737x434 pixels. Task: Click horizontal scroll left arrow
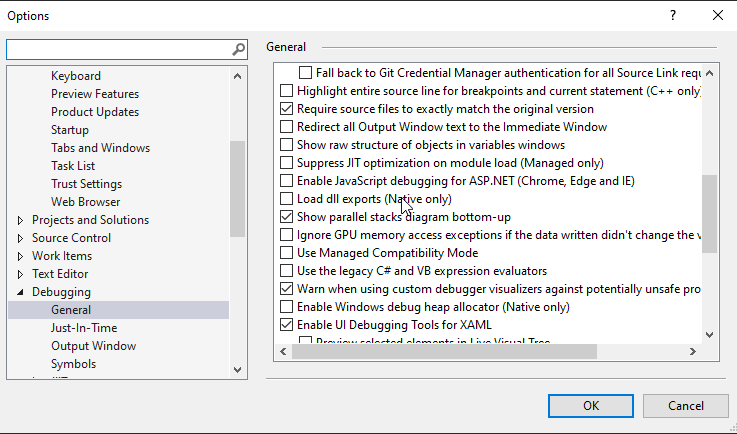tap(283, 351)
